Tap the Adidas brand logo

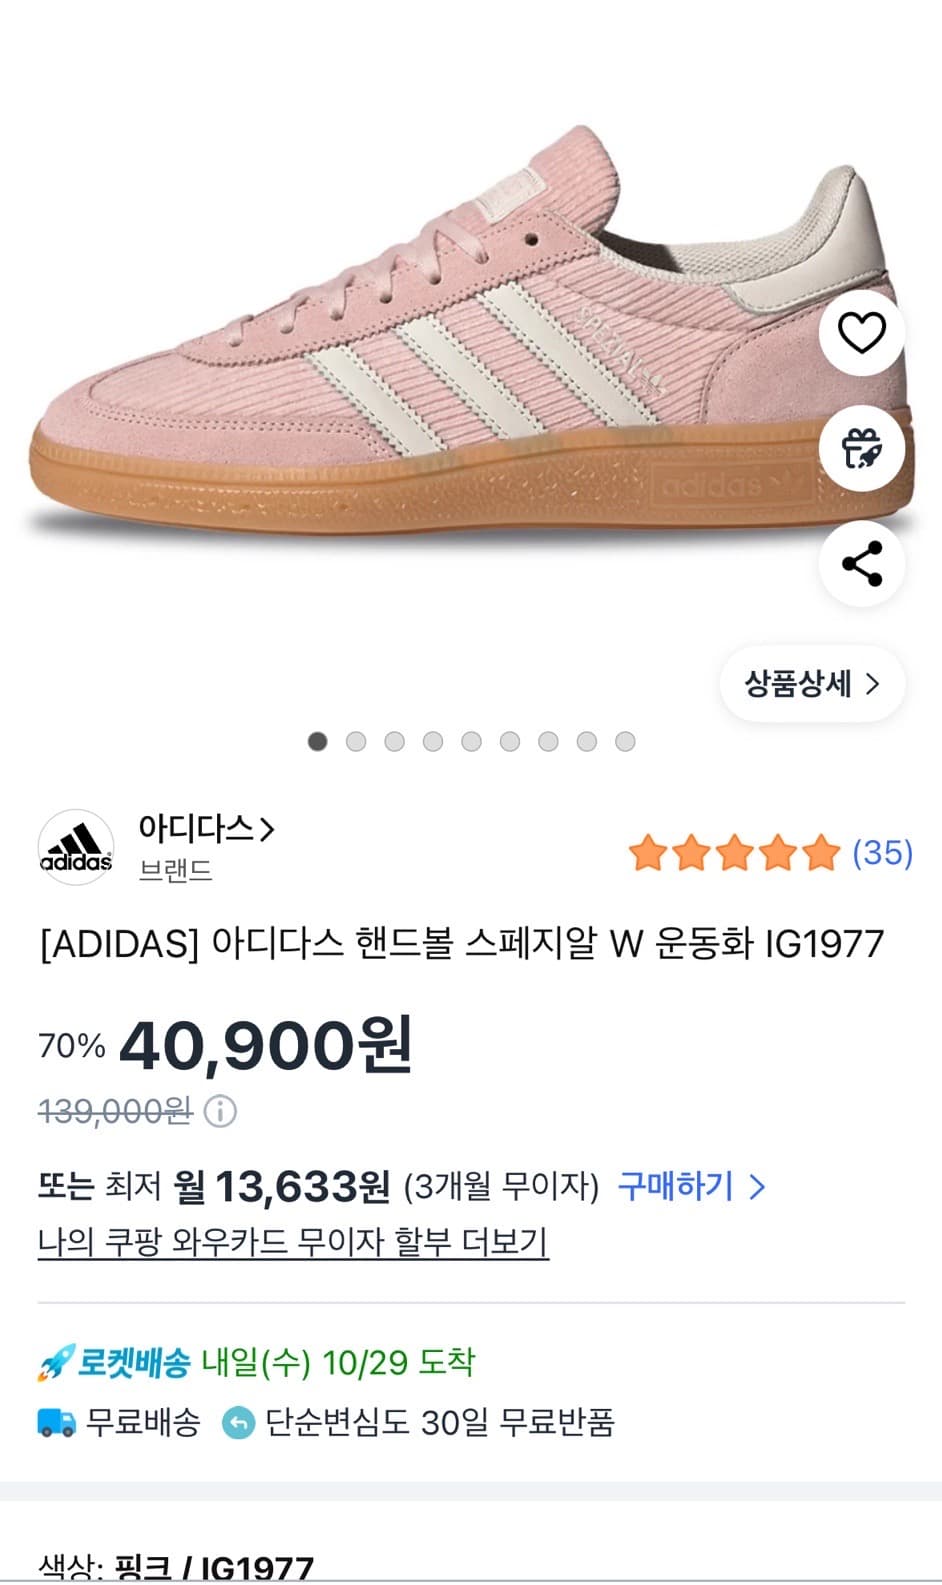pyautogui.click(x=76, y=848)
